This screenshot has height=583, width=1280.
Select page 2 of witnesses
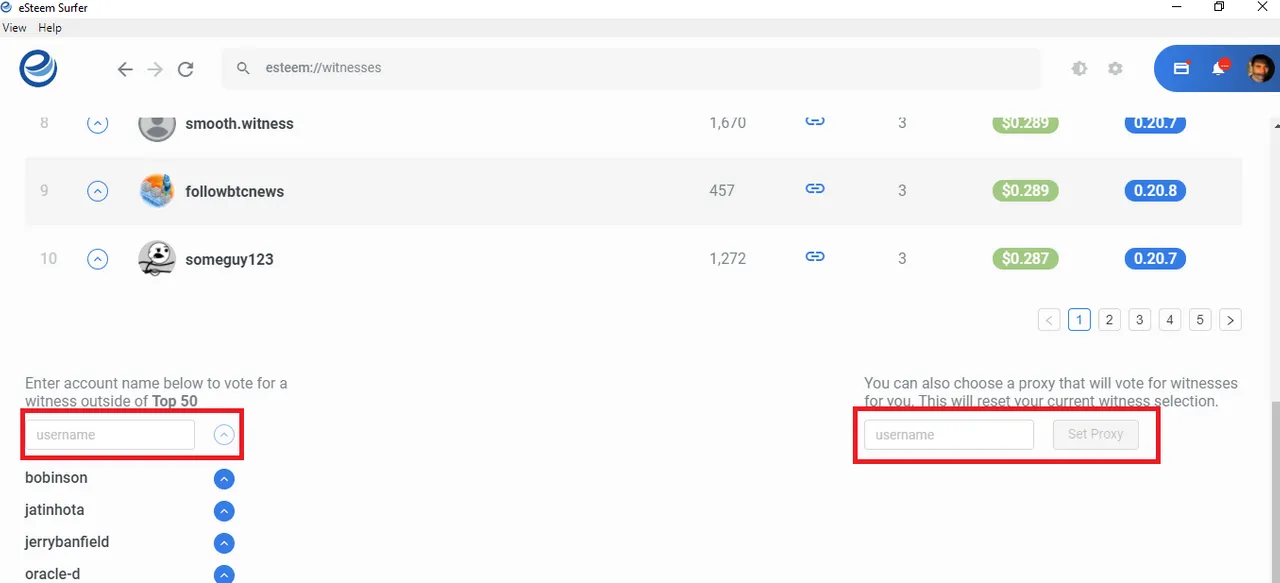pyautogui.click(x=1109, y=320)
